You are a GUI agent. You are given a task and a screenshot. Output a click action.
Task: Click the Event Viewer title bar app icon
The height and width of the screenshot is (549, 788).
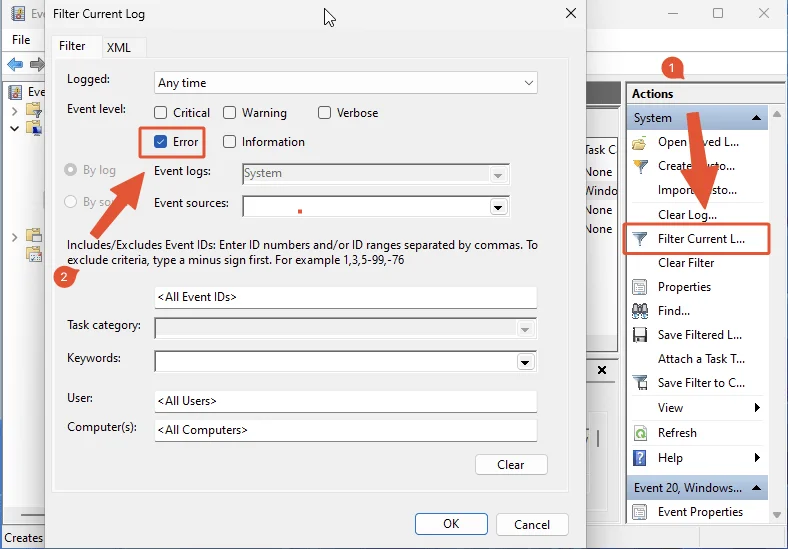(18, 13)
